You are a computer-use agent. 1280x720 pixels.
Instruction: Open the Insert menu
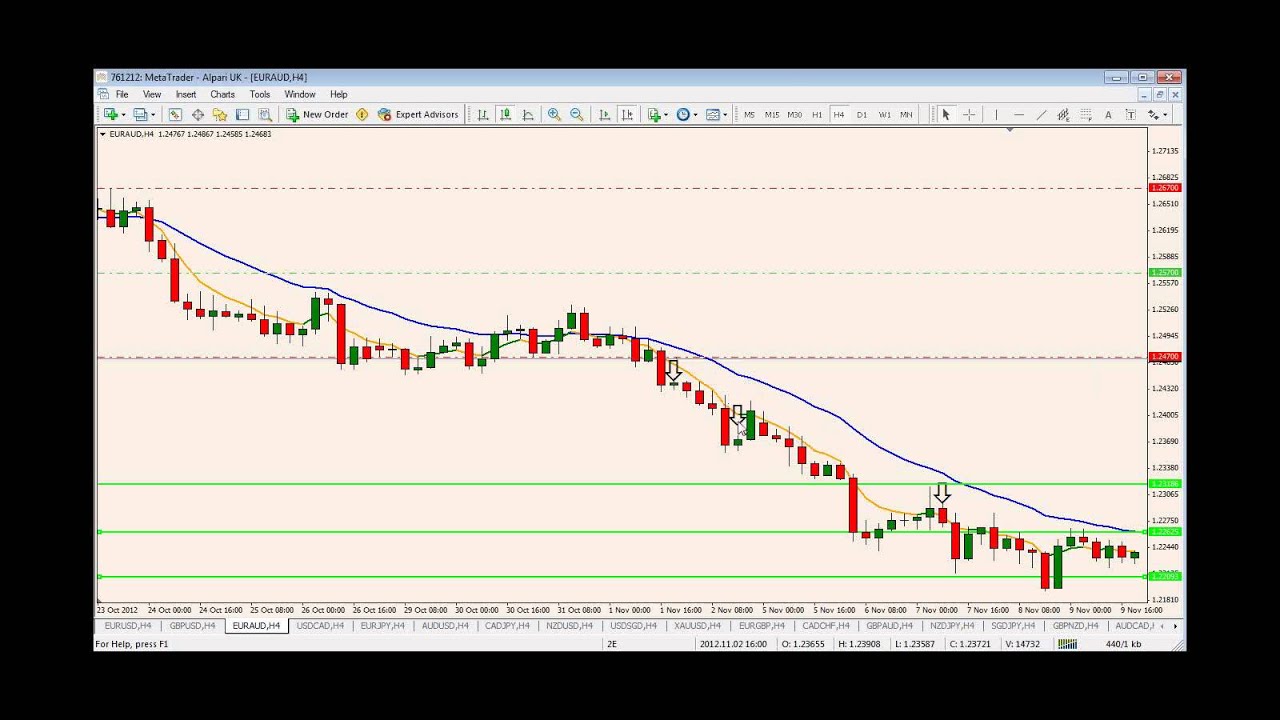click(x=186, y=95)
